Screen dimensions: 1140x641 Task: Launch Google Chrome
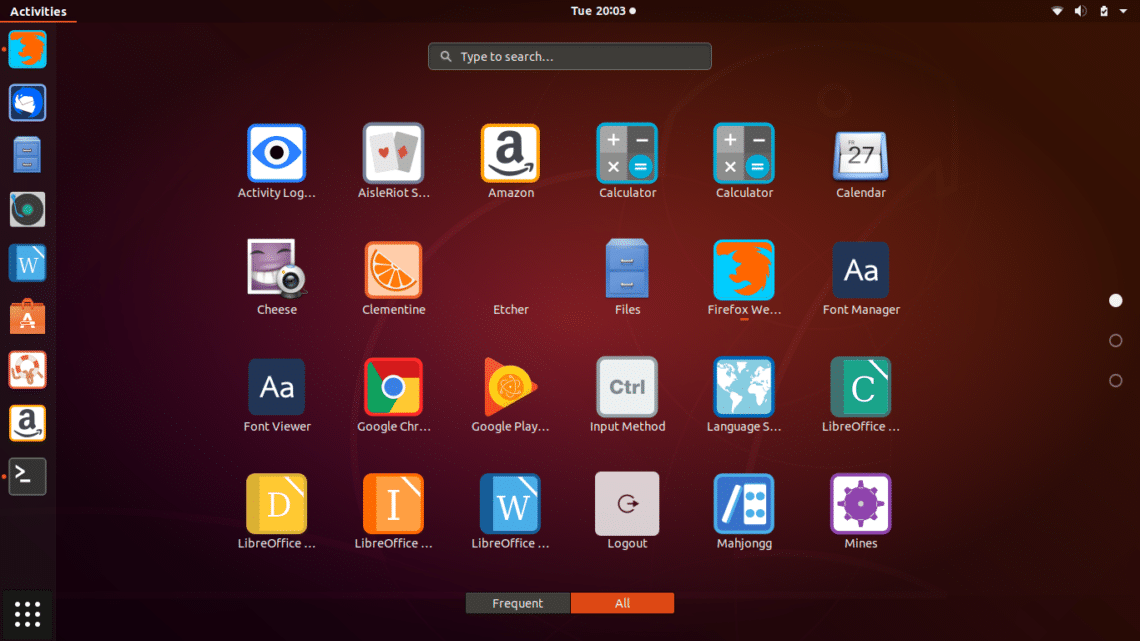pos(393,387)
